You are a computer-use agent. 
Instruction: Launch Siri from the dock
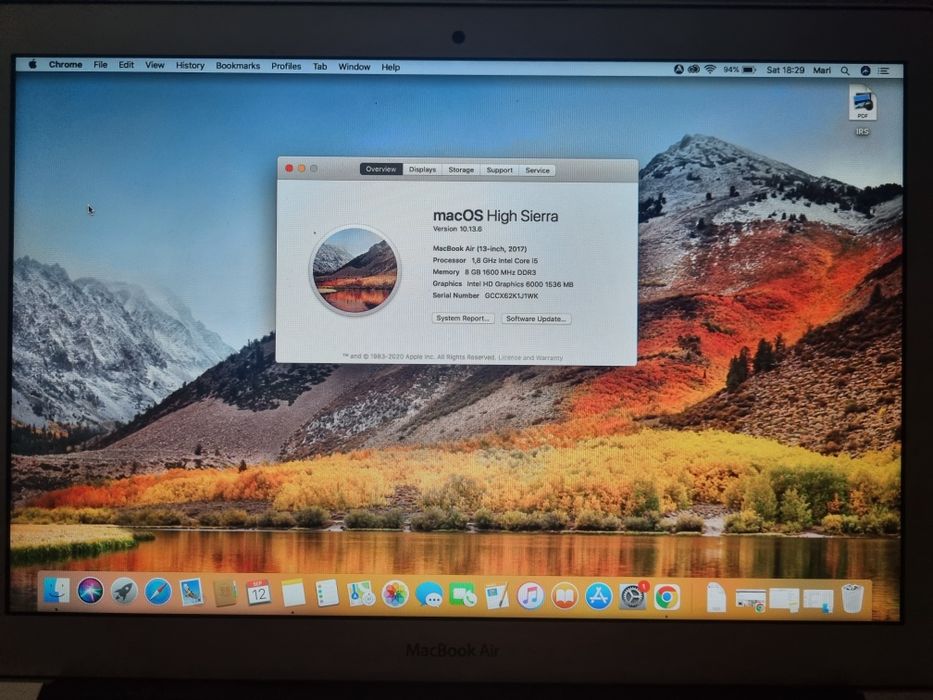[x=90, y=591]
